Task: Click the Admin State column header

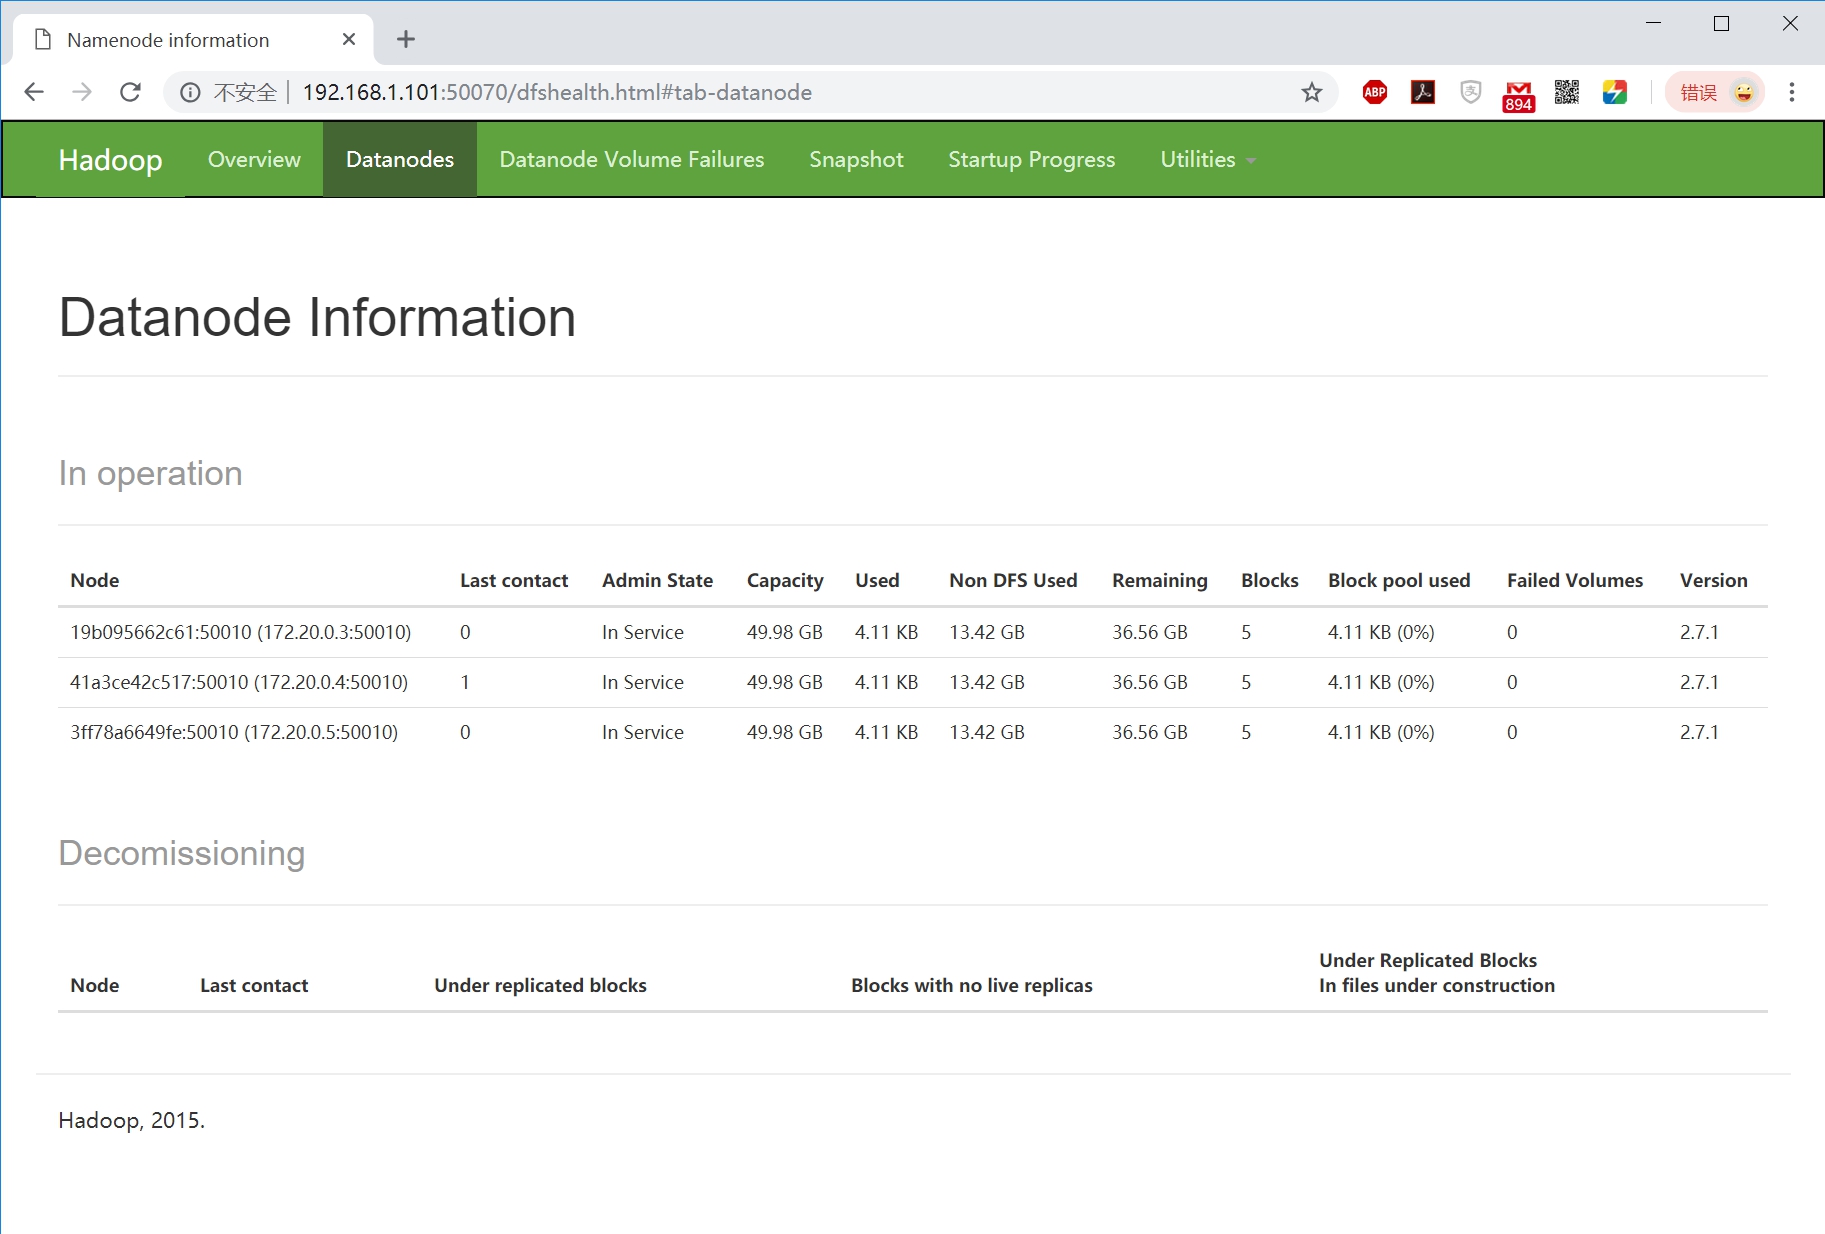Action: click(657, 580)
